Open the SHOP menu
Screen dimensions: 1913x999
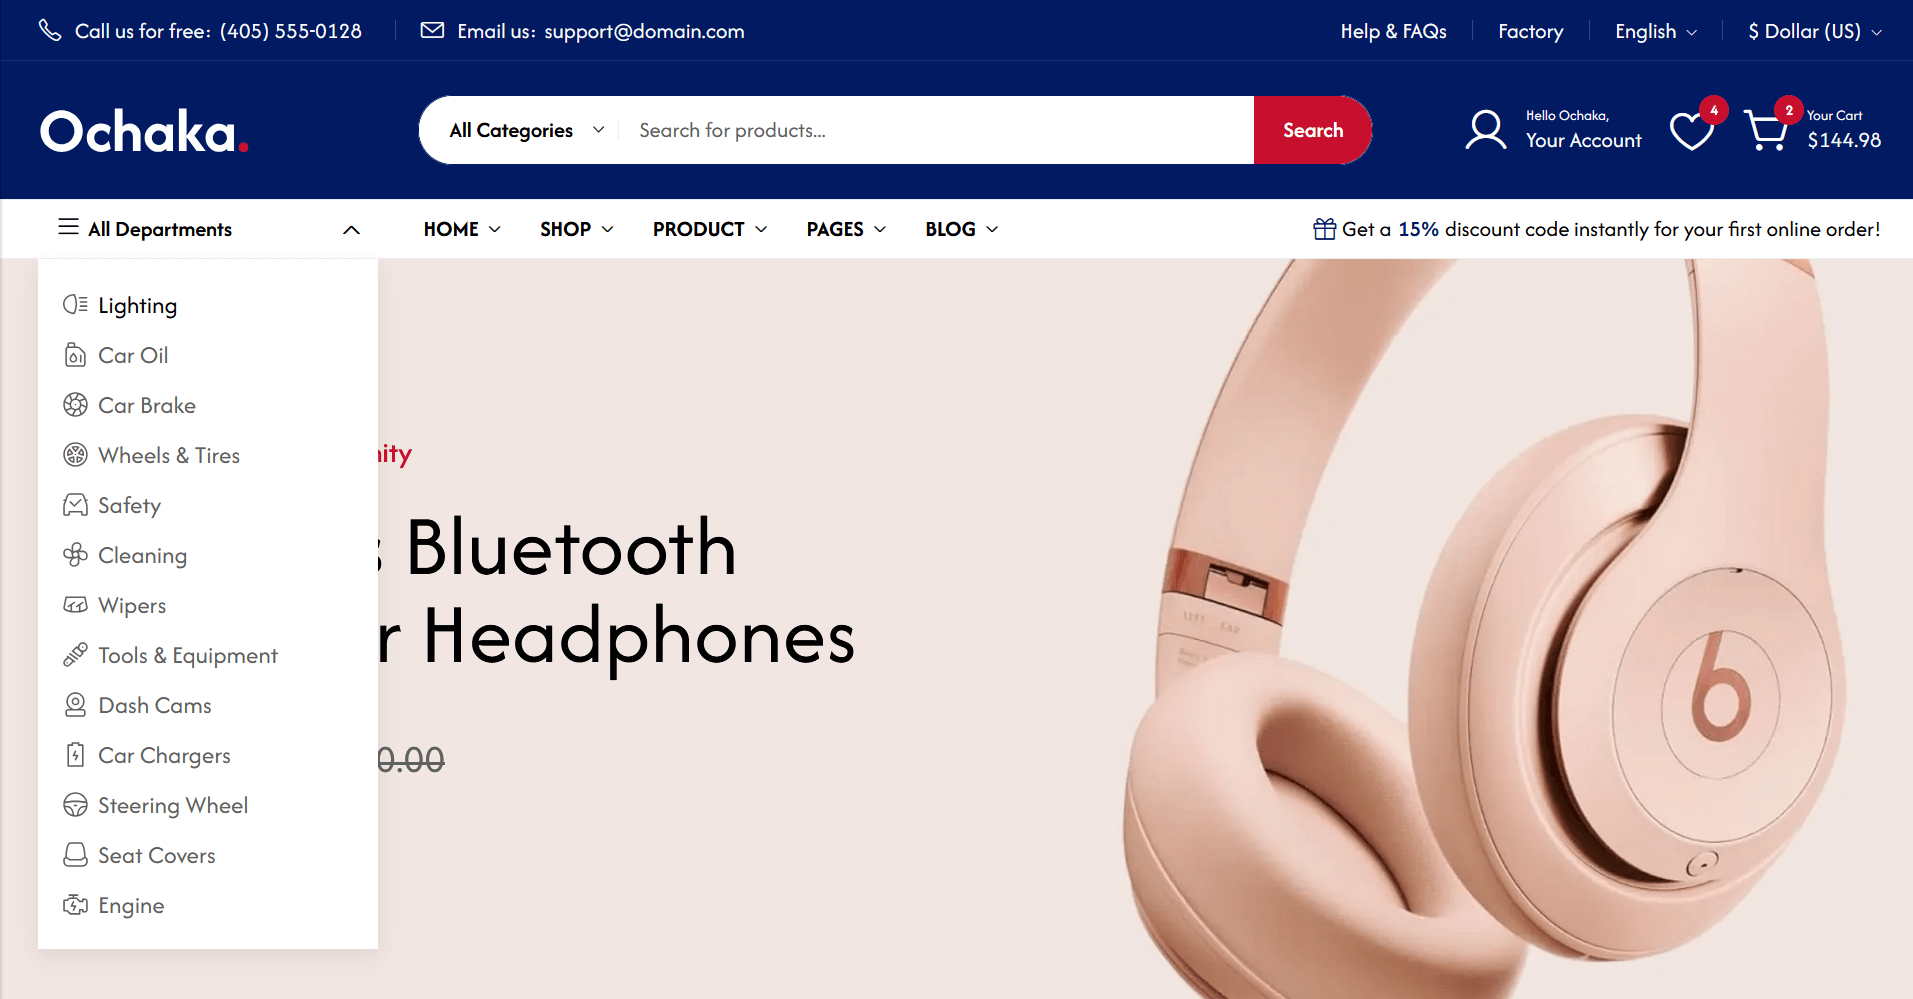(x=577, y=229)
